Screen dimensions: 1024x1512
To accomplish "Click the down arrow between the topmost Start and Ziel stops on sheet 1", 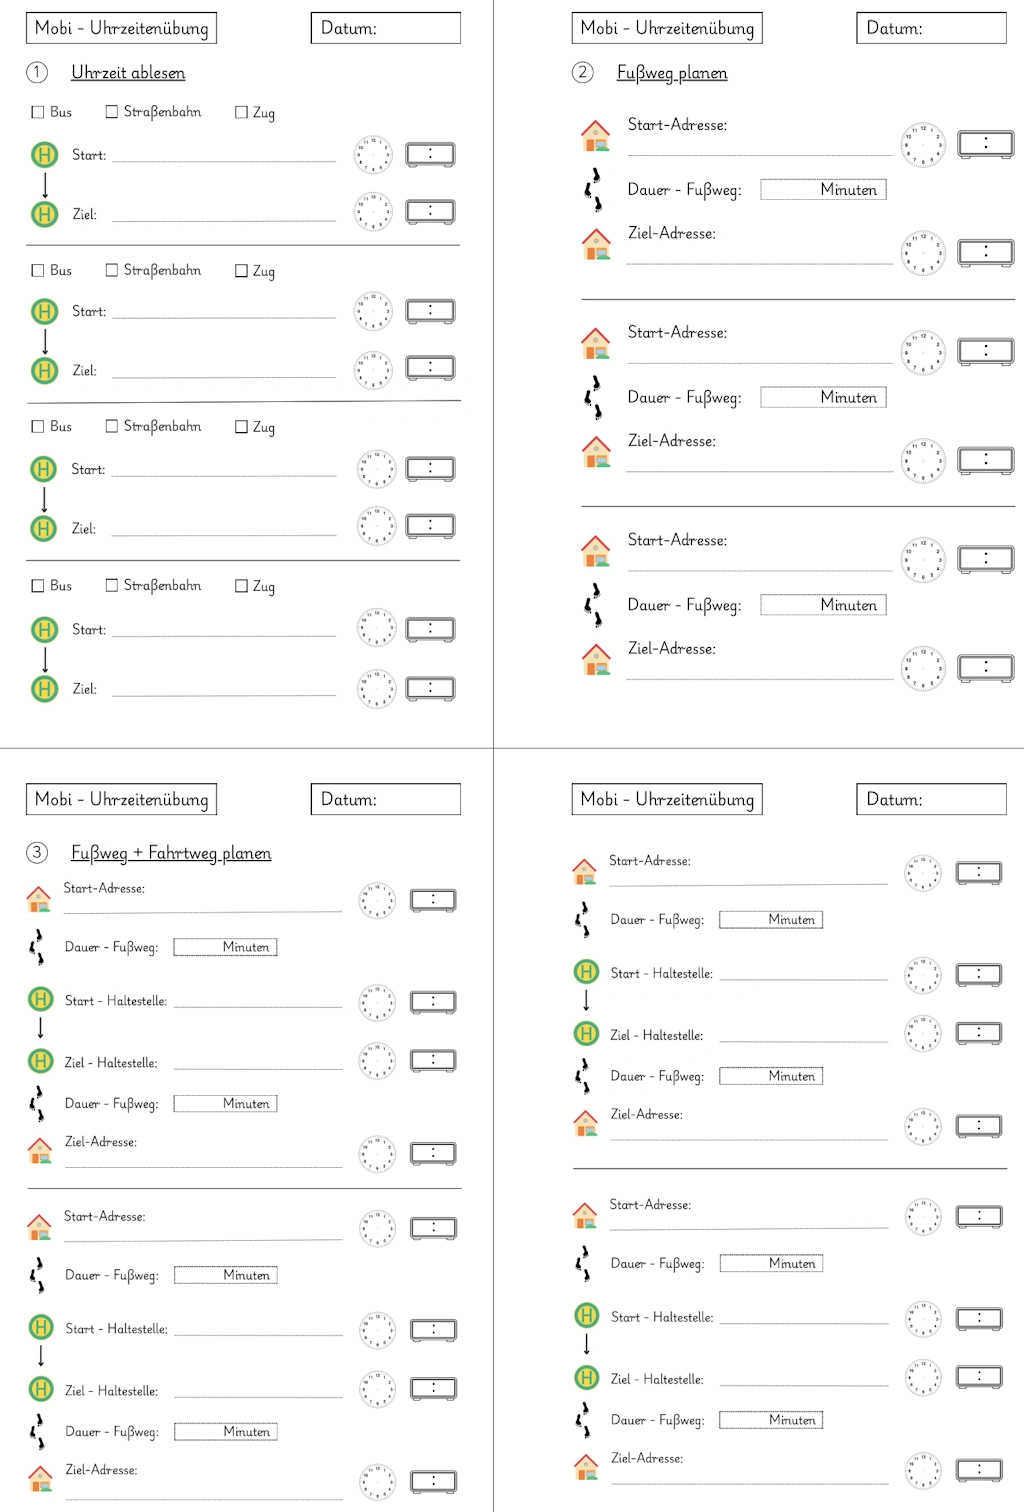I will coord(45,184).
